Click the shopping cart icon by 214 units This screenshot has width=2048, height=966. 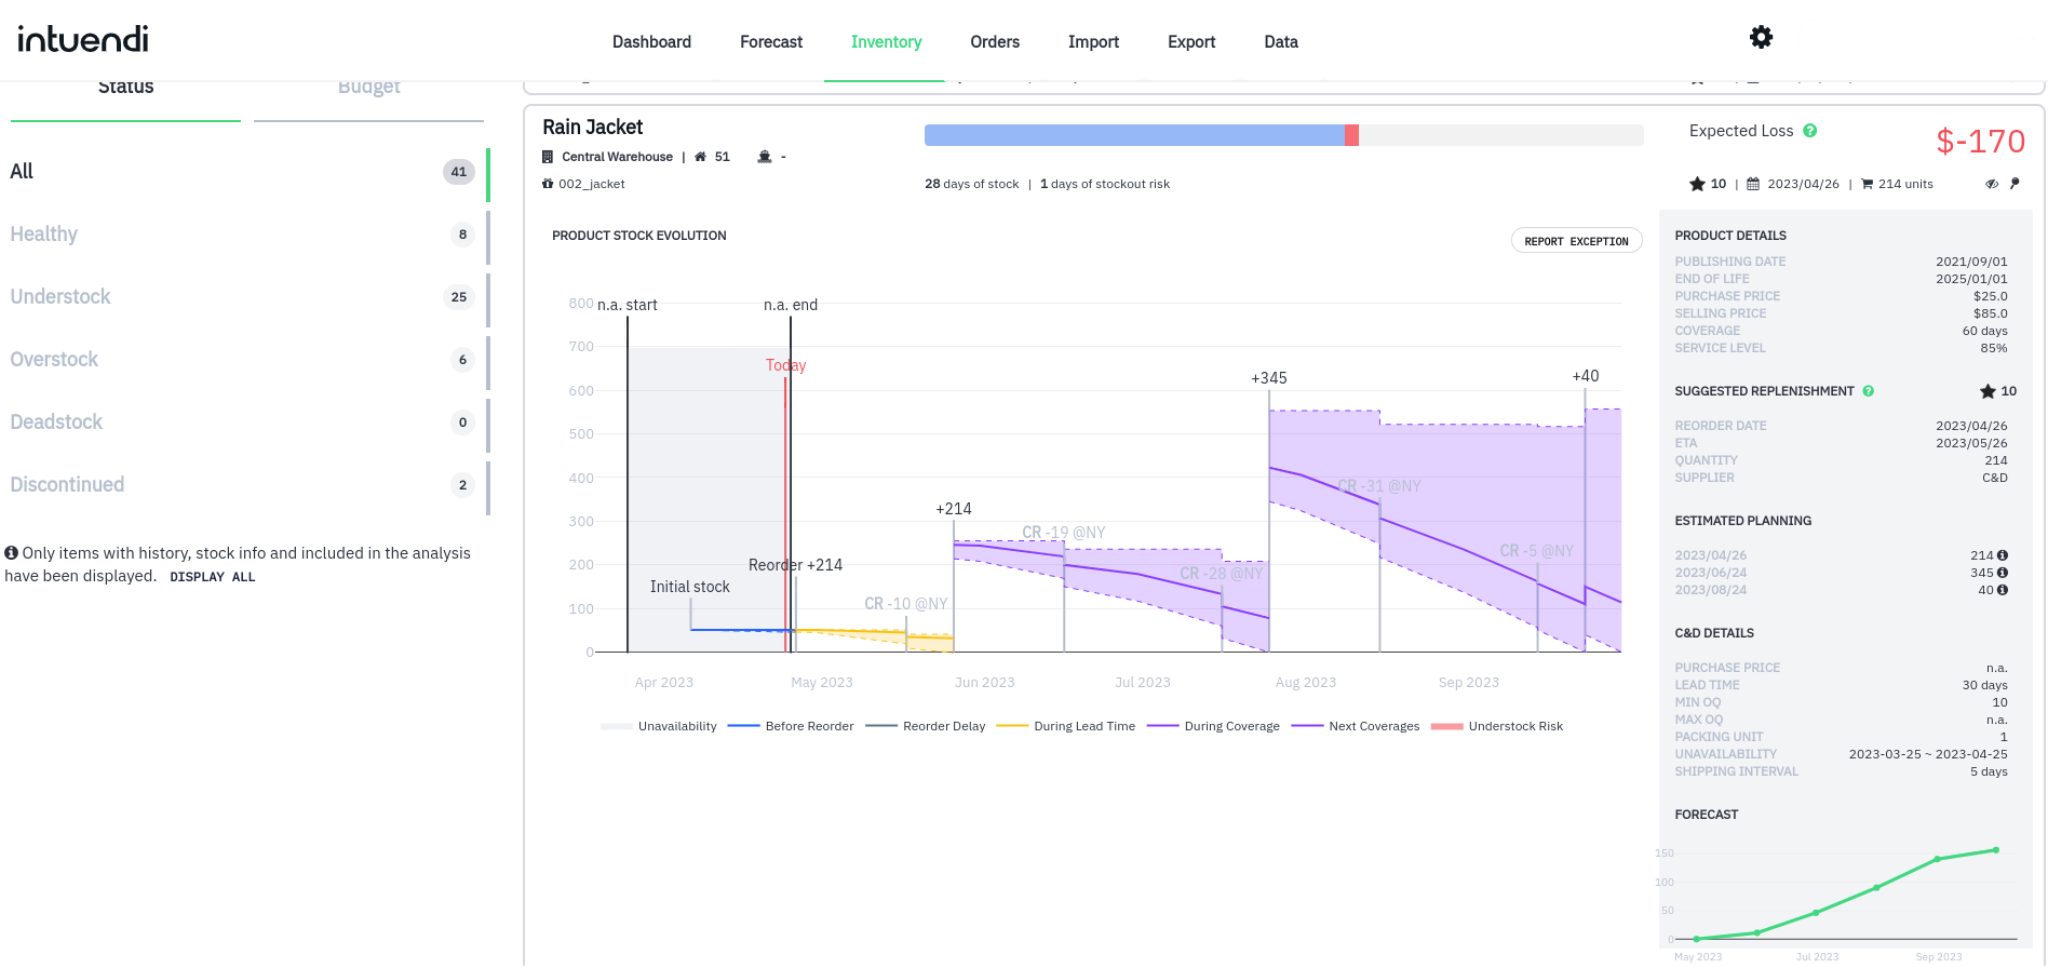point(1867,184)
